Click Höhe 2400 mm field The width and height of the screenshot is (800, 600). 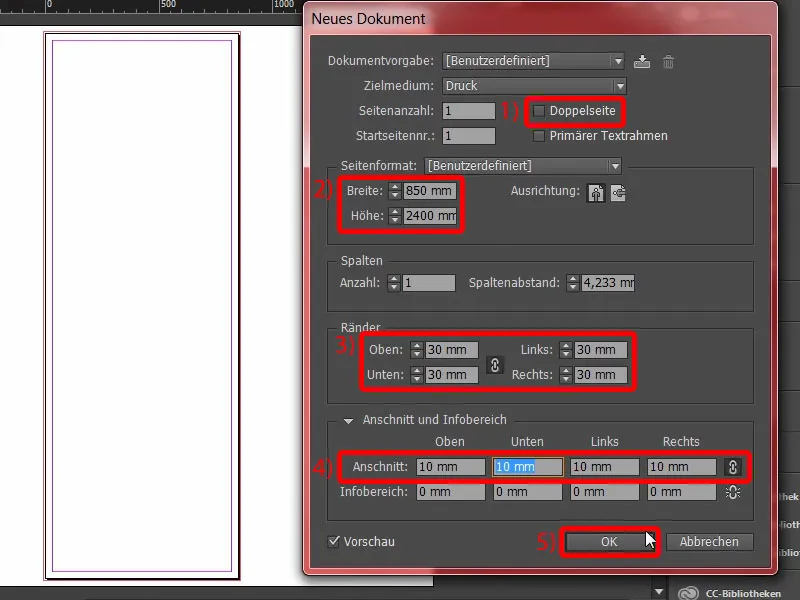coord(430,216)
